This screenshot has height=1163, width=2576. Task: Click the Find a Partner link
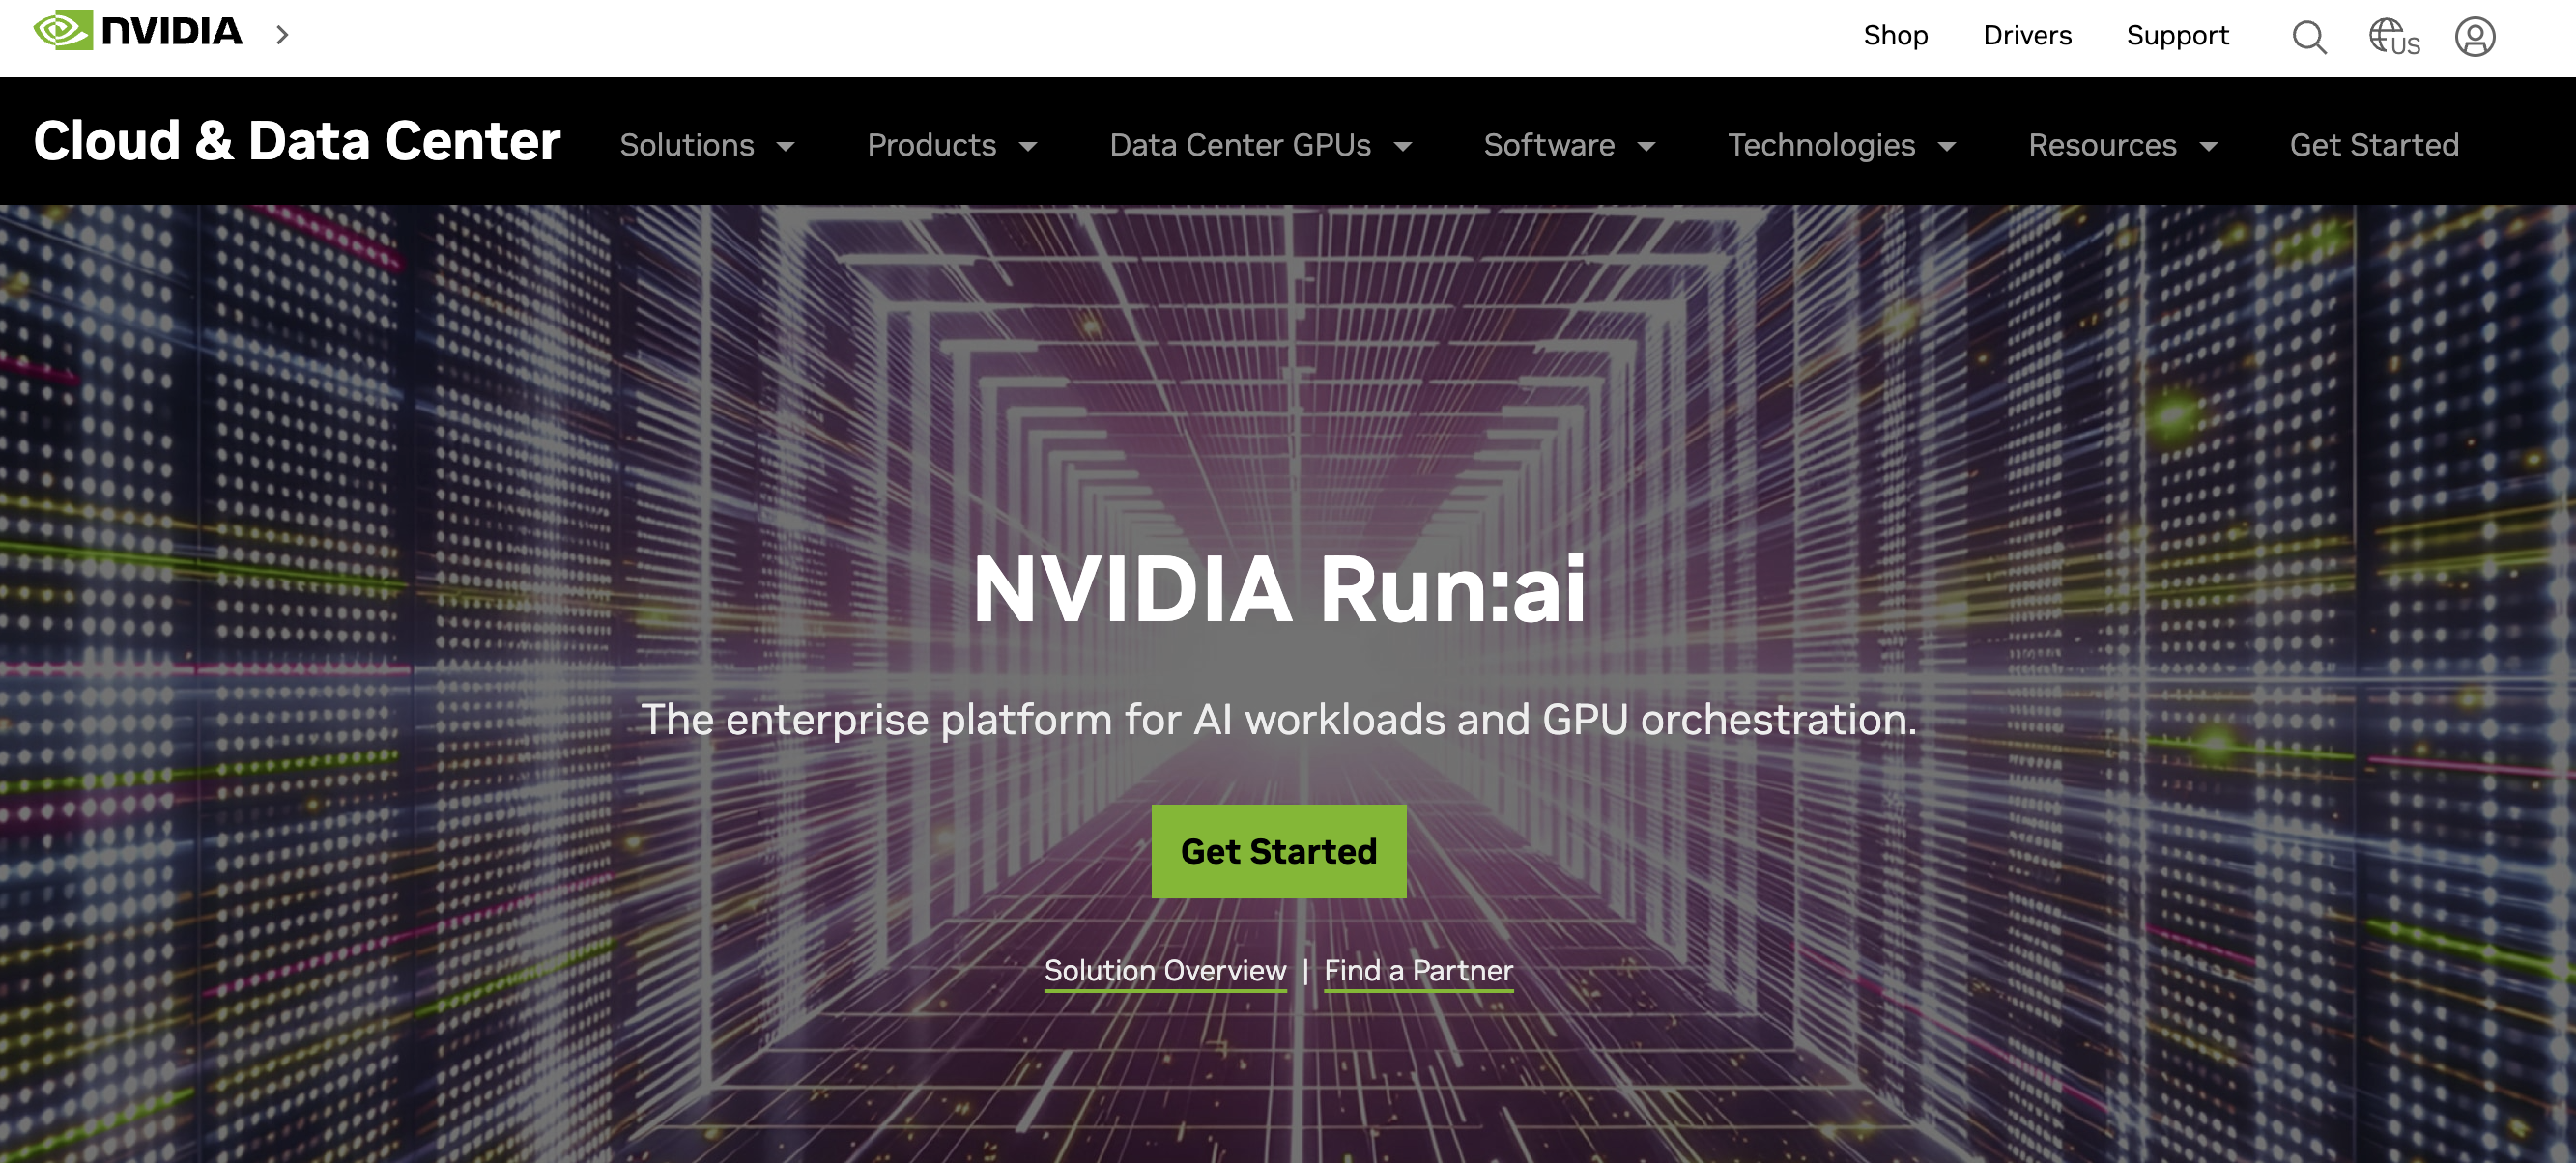1418,969
